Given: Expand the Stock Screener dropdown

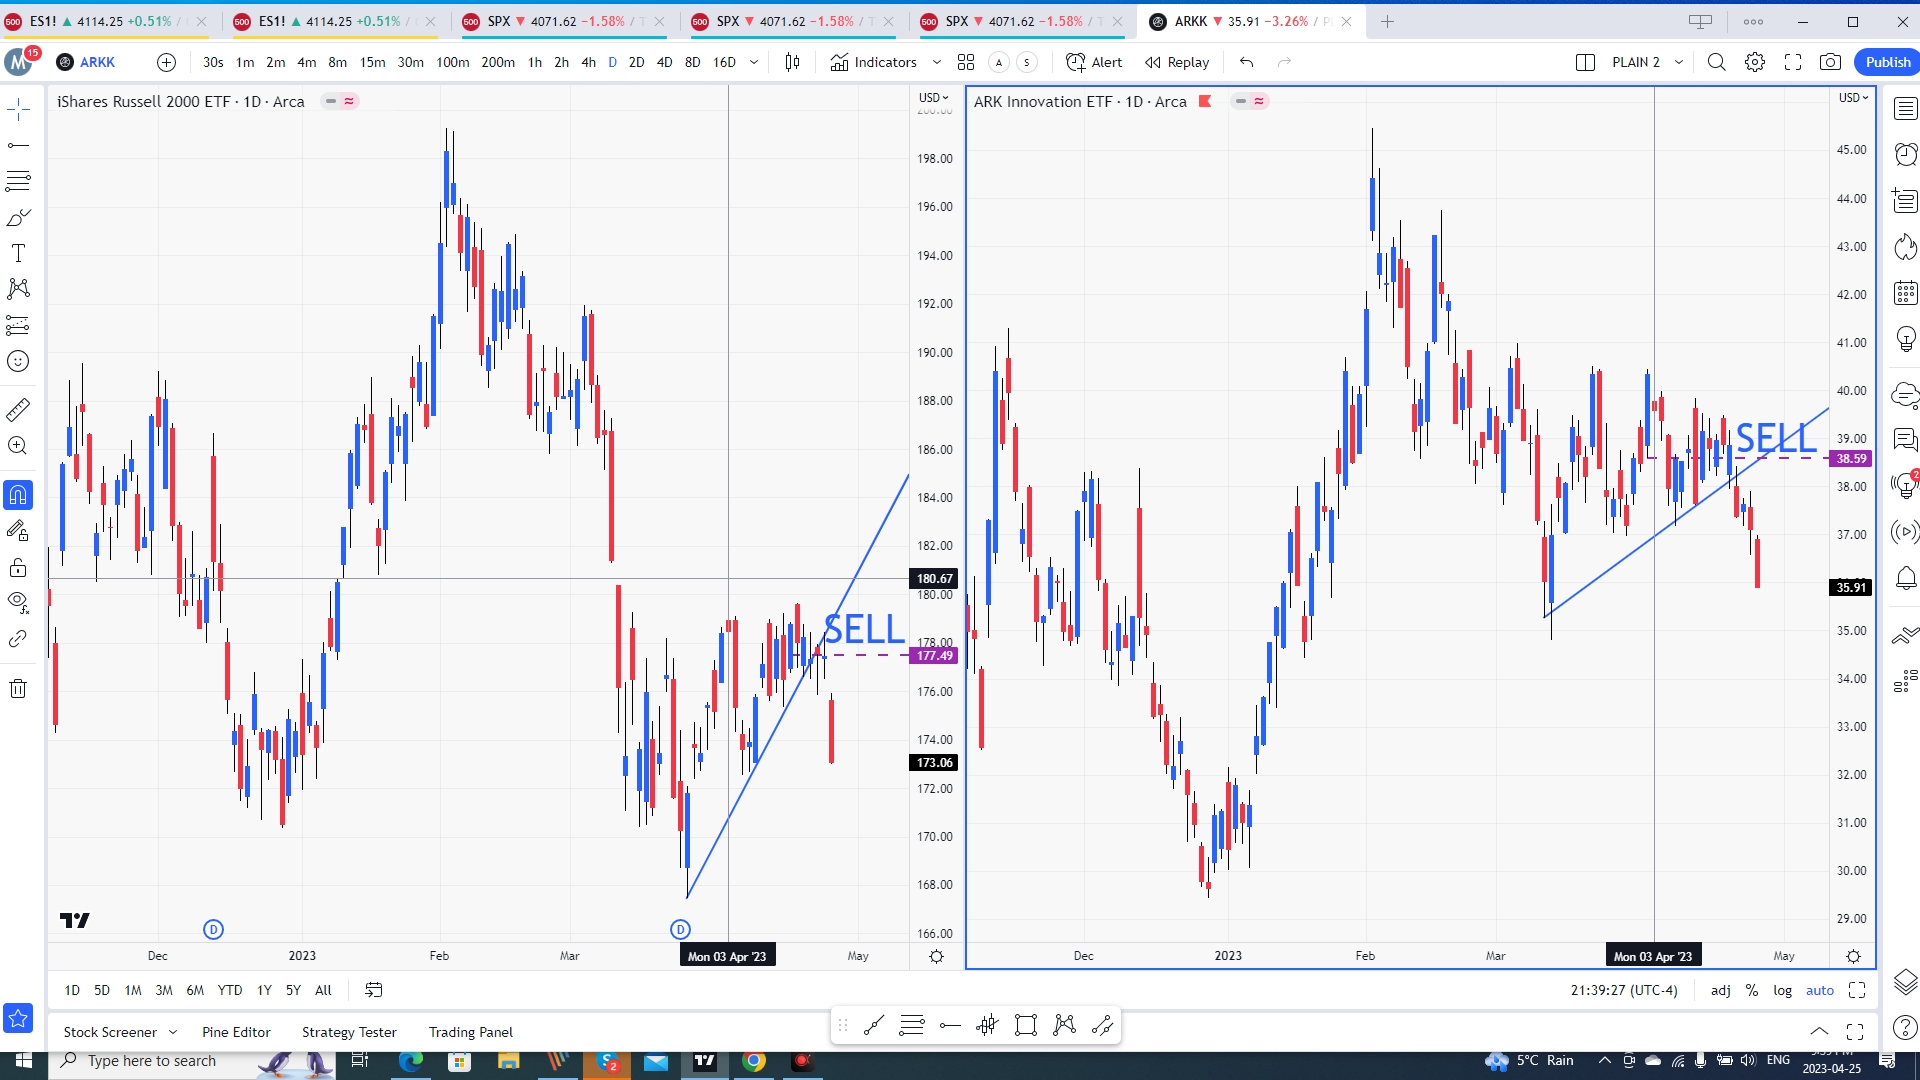Looking at the screenshot, I should 173,1032.
